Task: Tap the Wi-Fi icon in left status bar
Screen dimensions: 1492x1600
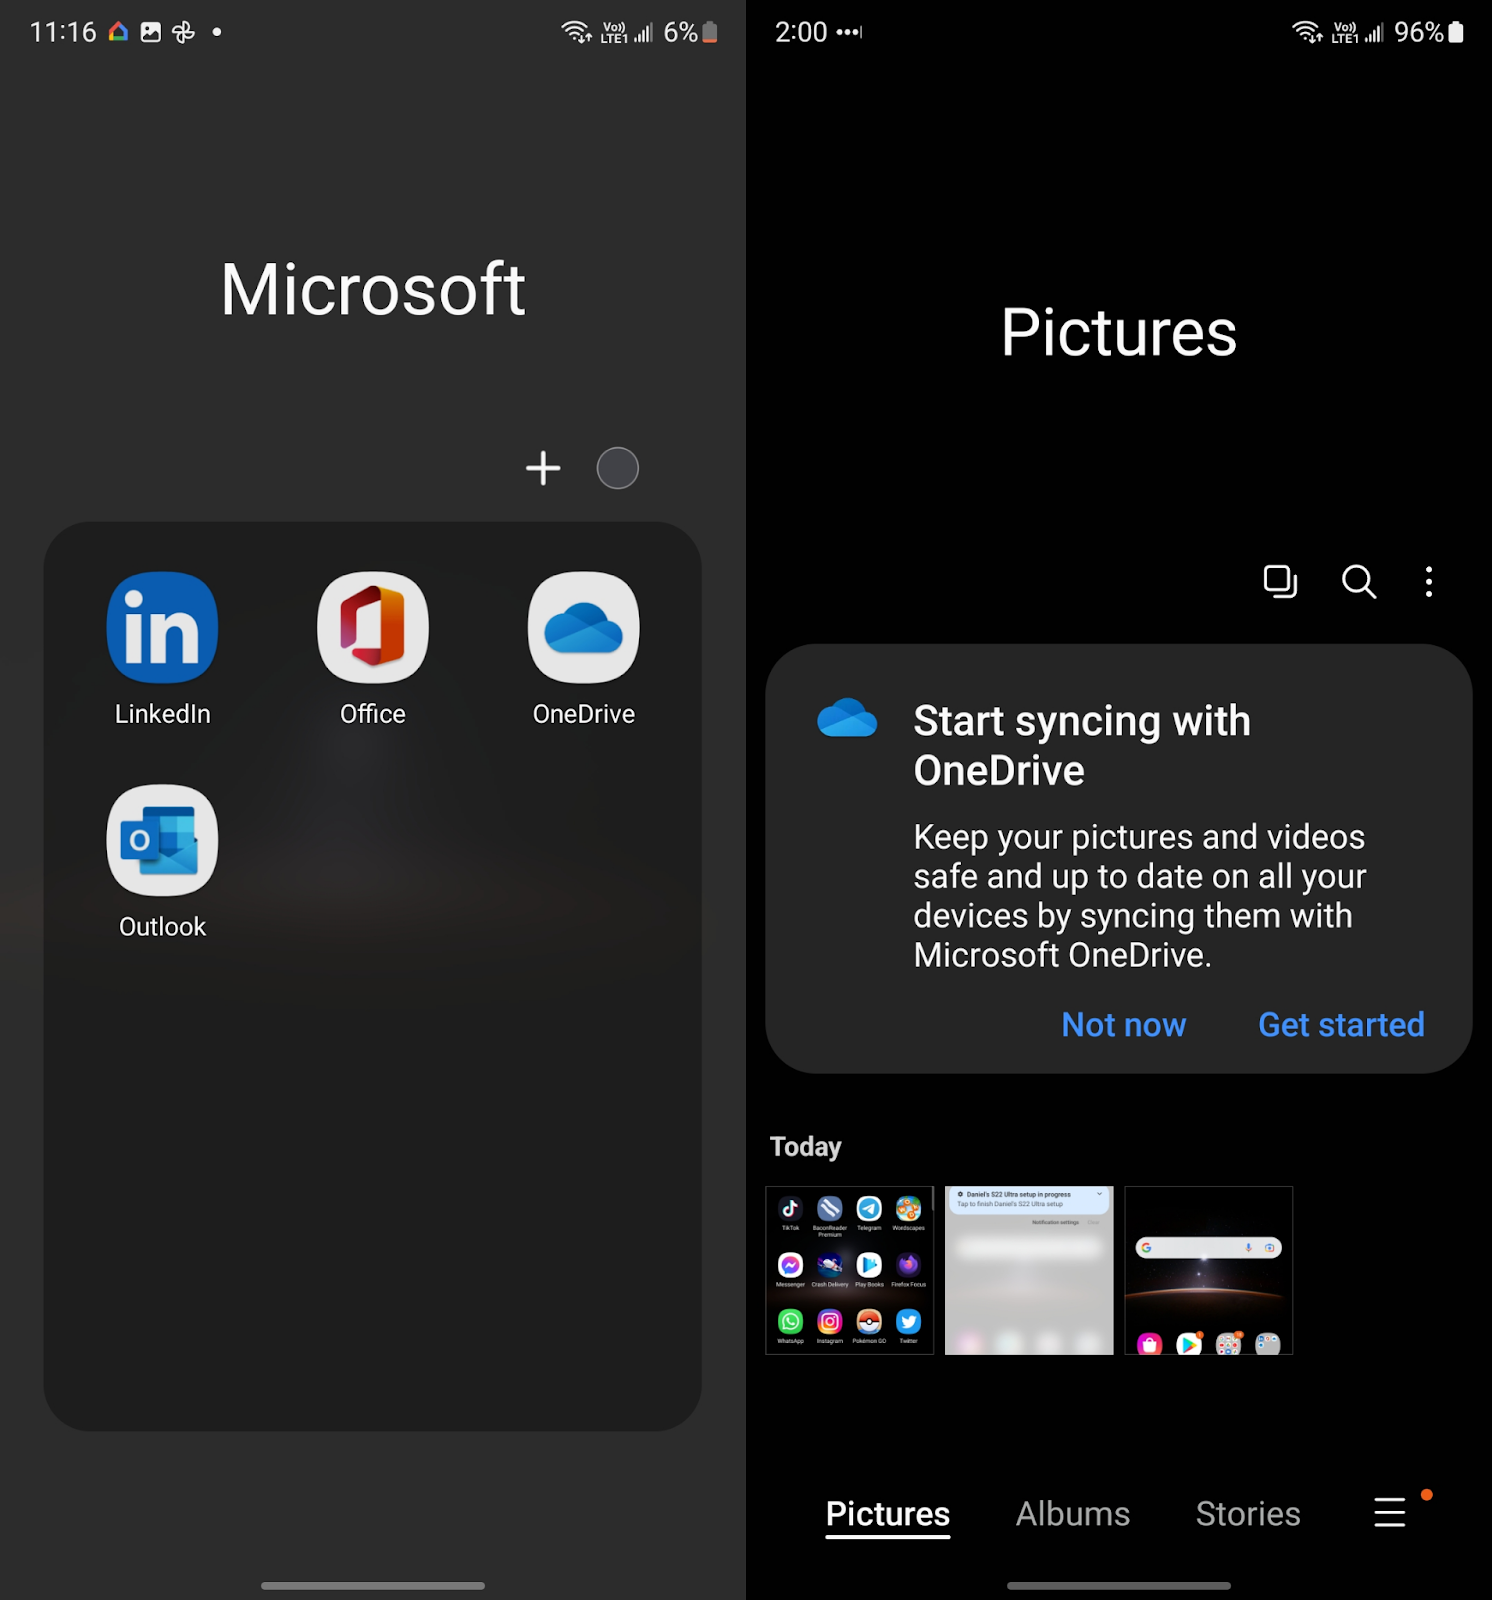Action: pos(577,32)
